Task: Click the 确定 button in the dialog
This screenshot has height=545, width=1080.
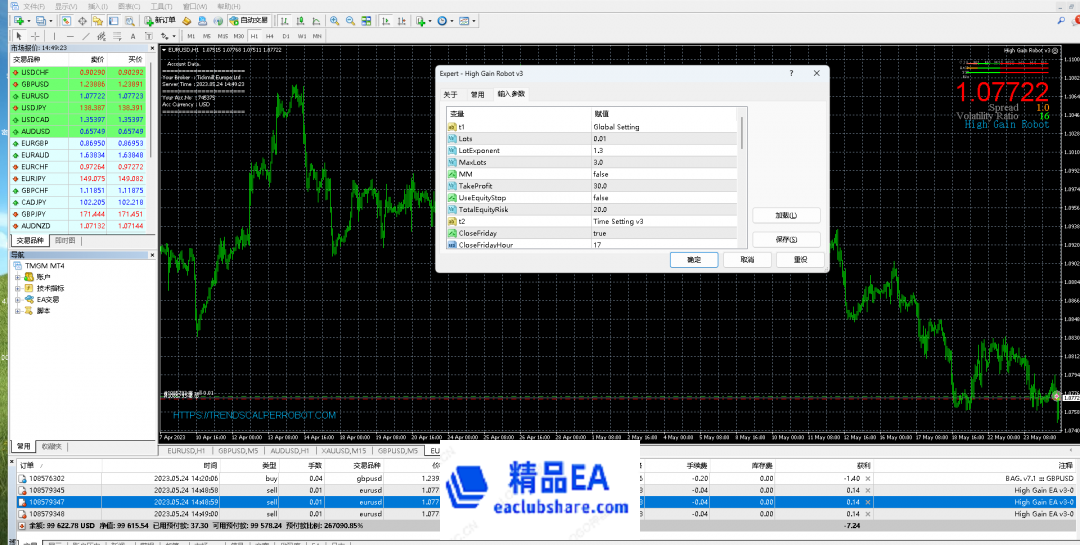Action: 693,259
